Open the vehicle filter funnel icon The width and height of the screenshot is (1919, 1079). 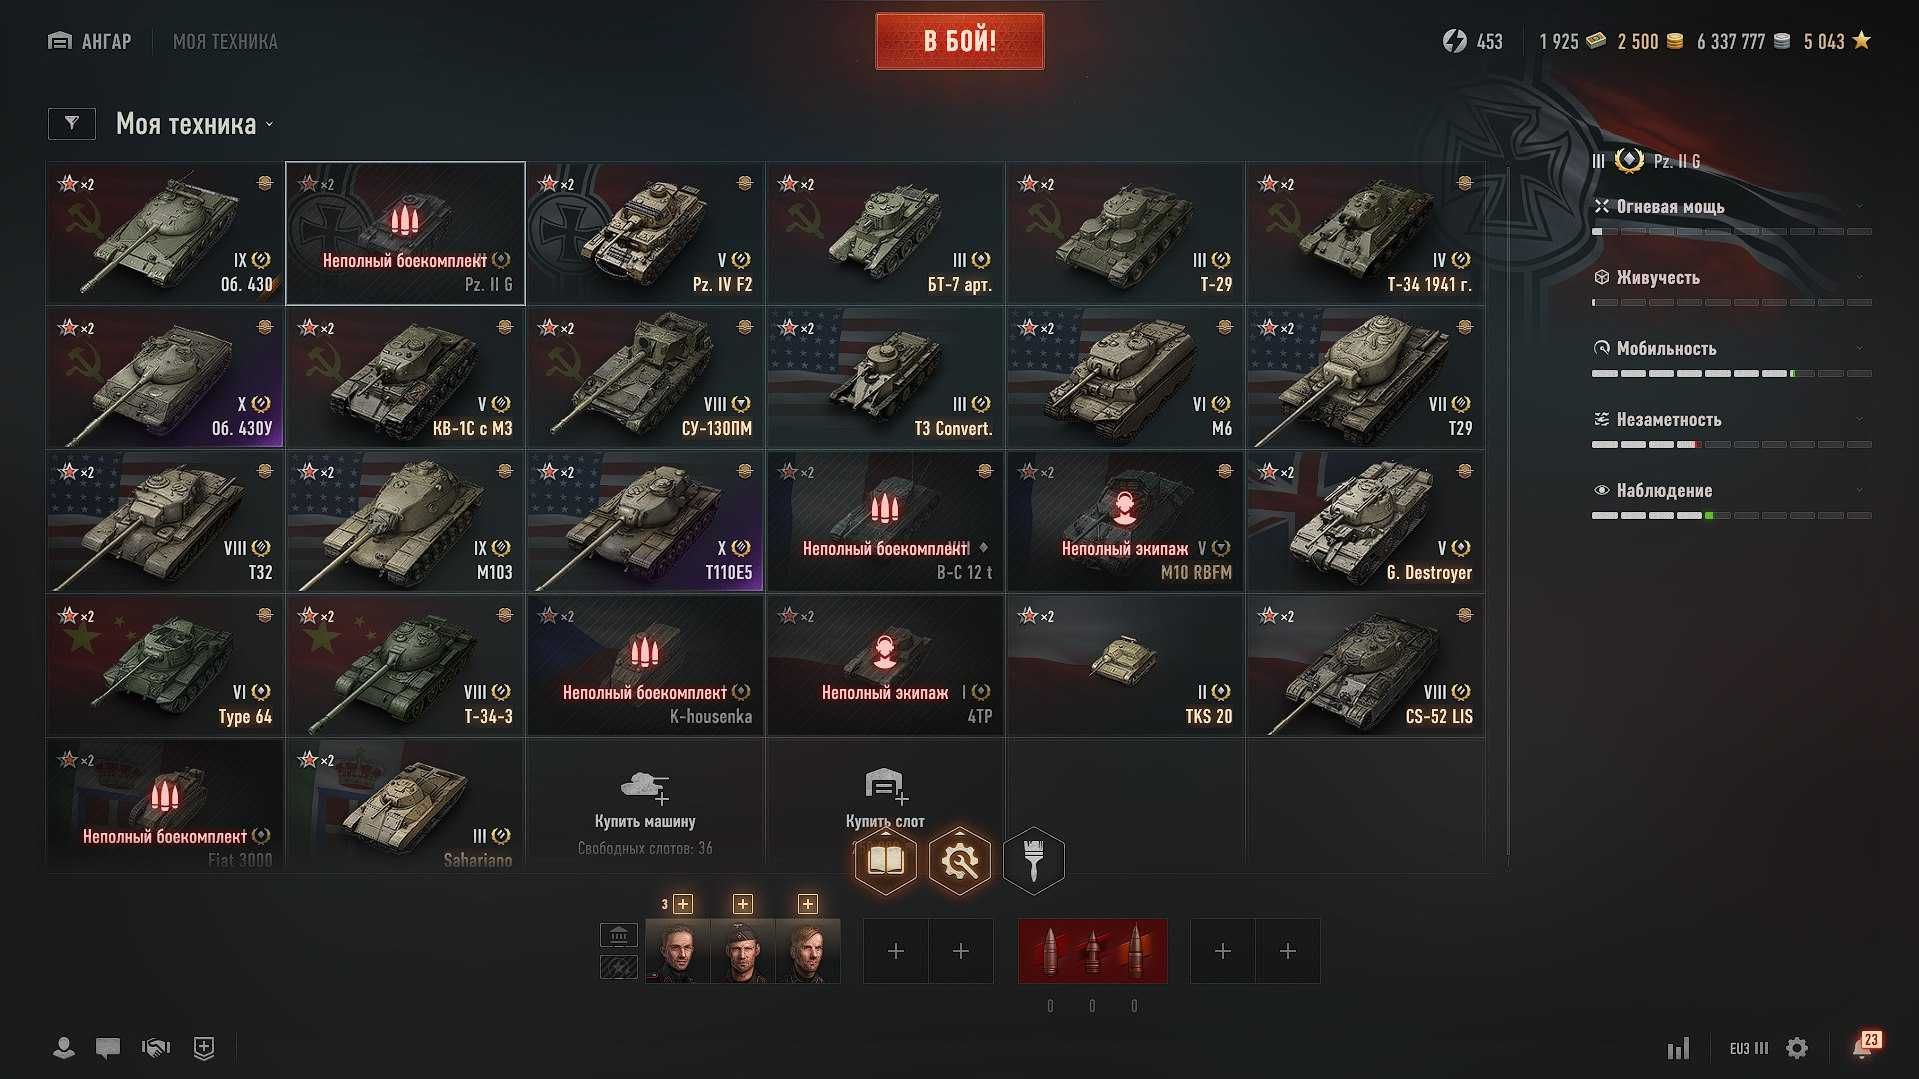[x=72, y=124]
